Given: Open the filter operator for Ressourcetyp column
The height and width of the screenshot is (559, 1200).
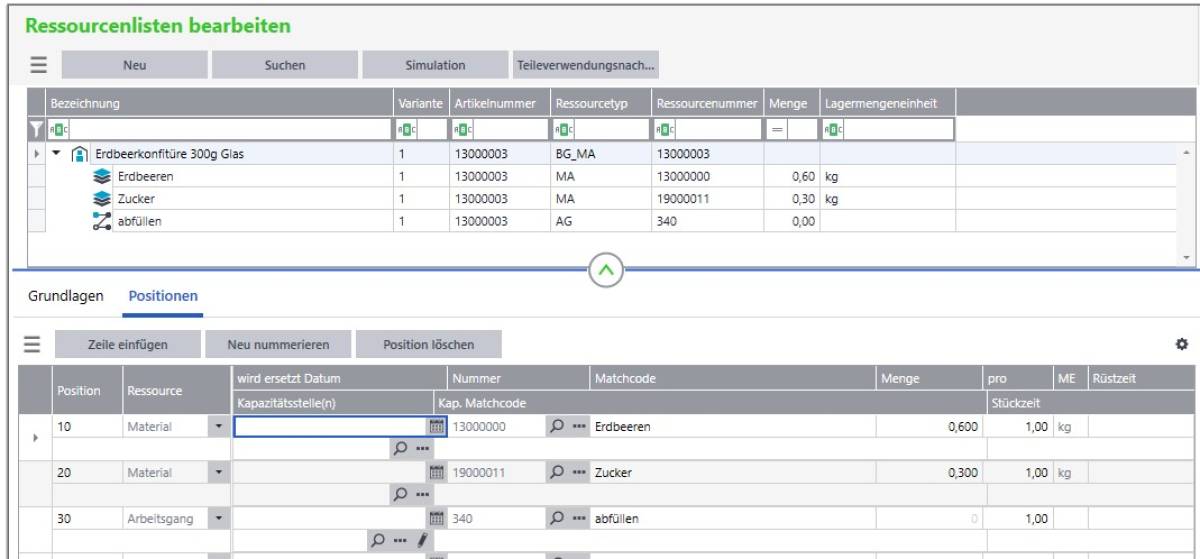Looking at the screenshot, I should [563, 129].
